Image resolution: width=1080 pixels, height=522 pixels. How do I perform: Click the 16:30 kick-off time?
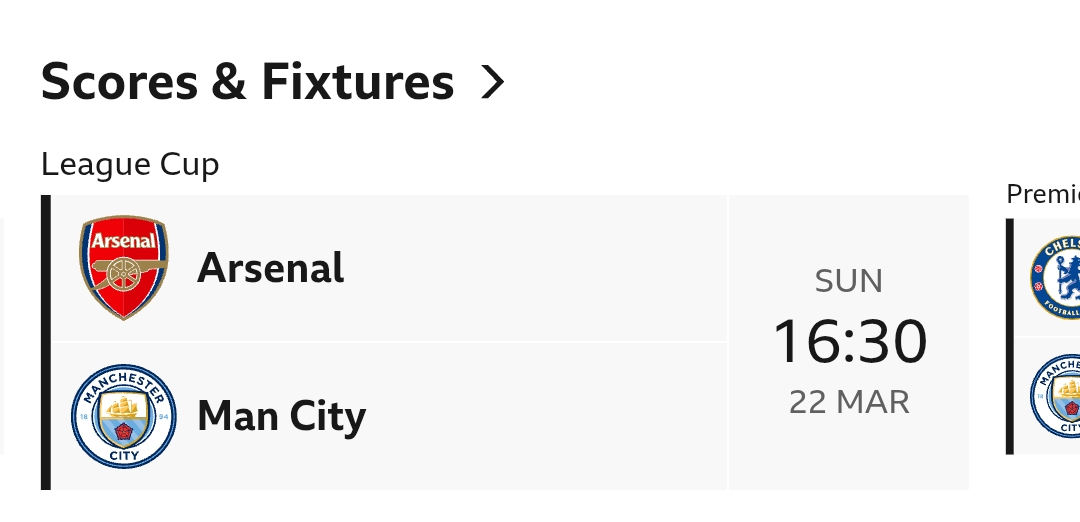(x=850, y=341)
